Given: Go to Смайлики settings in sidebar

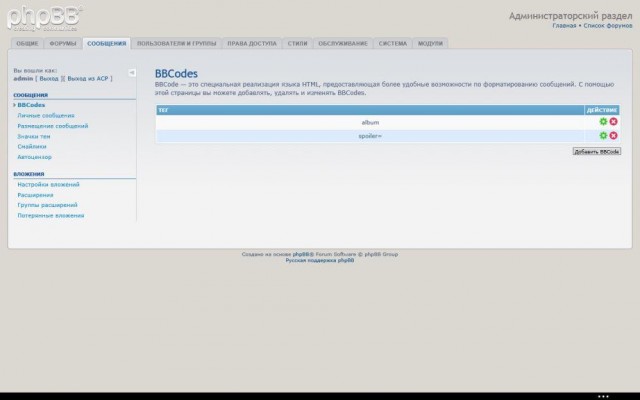Looking at the screenshot, I should pos(32,147).
